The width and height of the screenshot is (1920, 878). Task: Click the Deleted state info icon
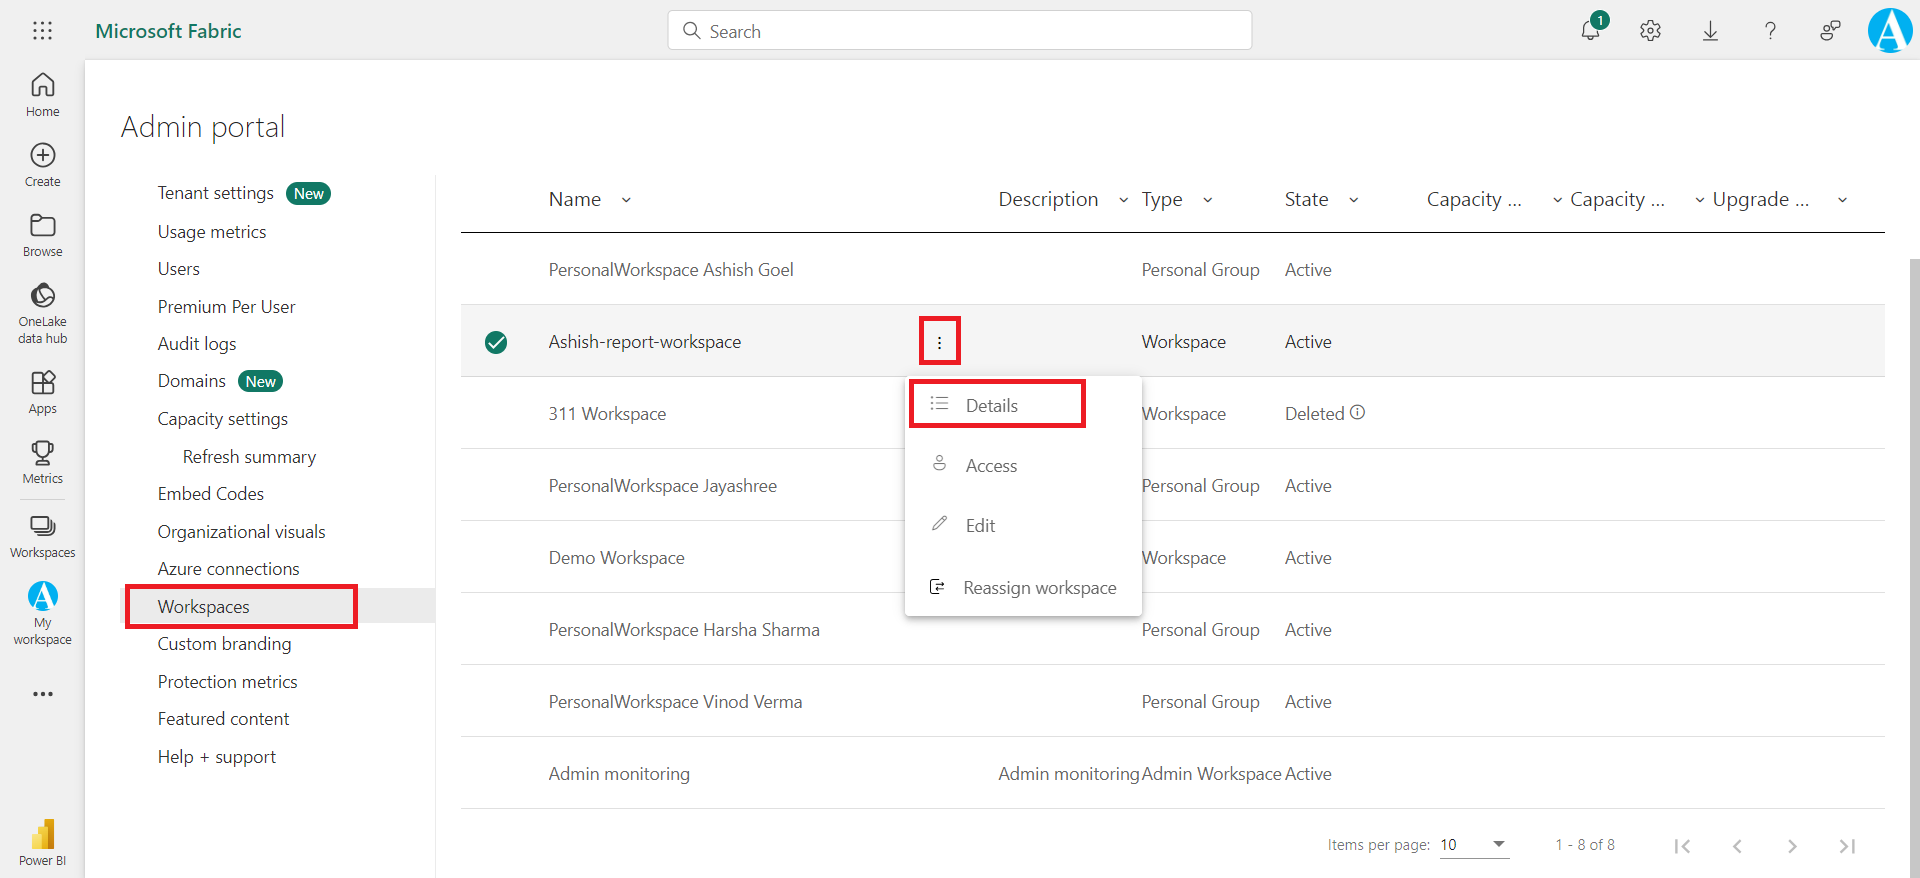click(x=1357, y=413)
